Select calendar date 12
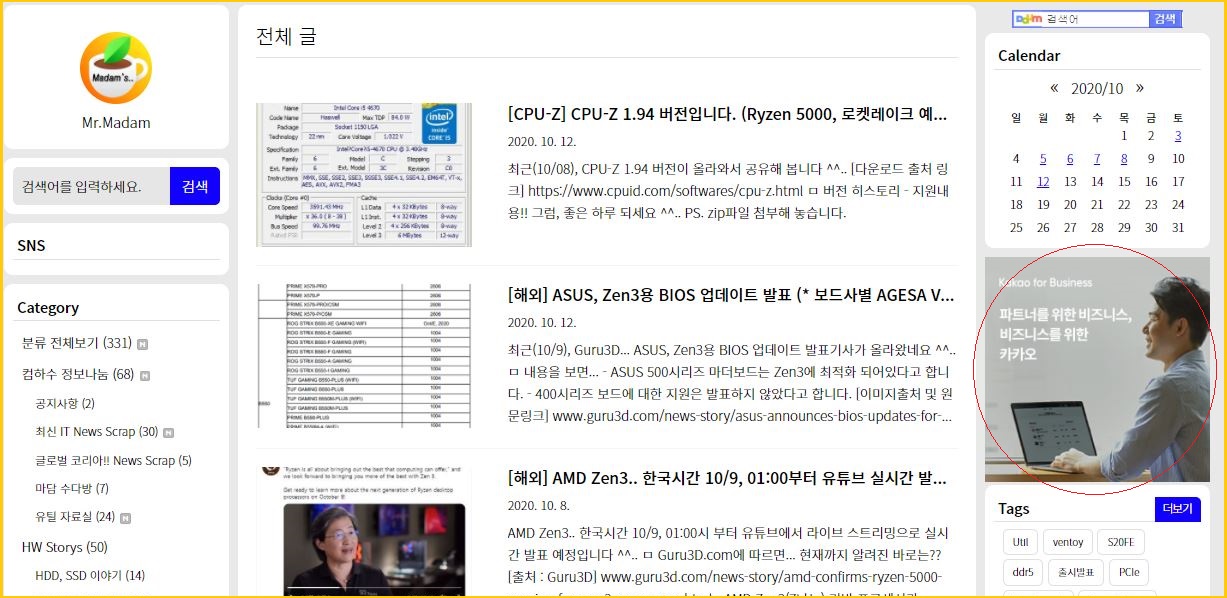This screenshot has width=1227, height=598. (x=1043, y=182)
